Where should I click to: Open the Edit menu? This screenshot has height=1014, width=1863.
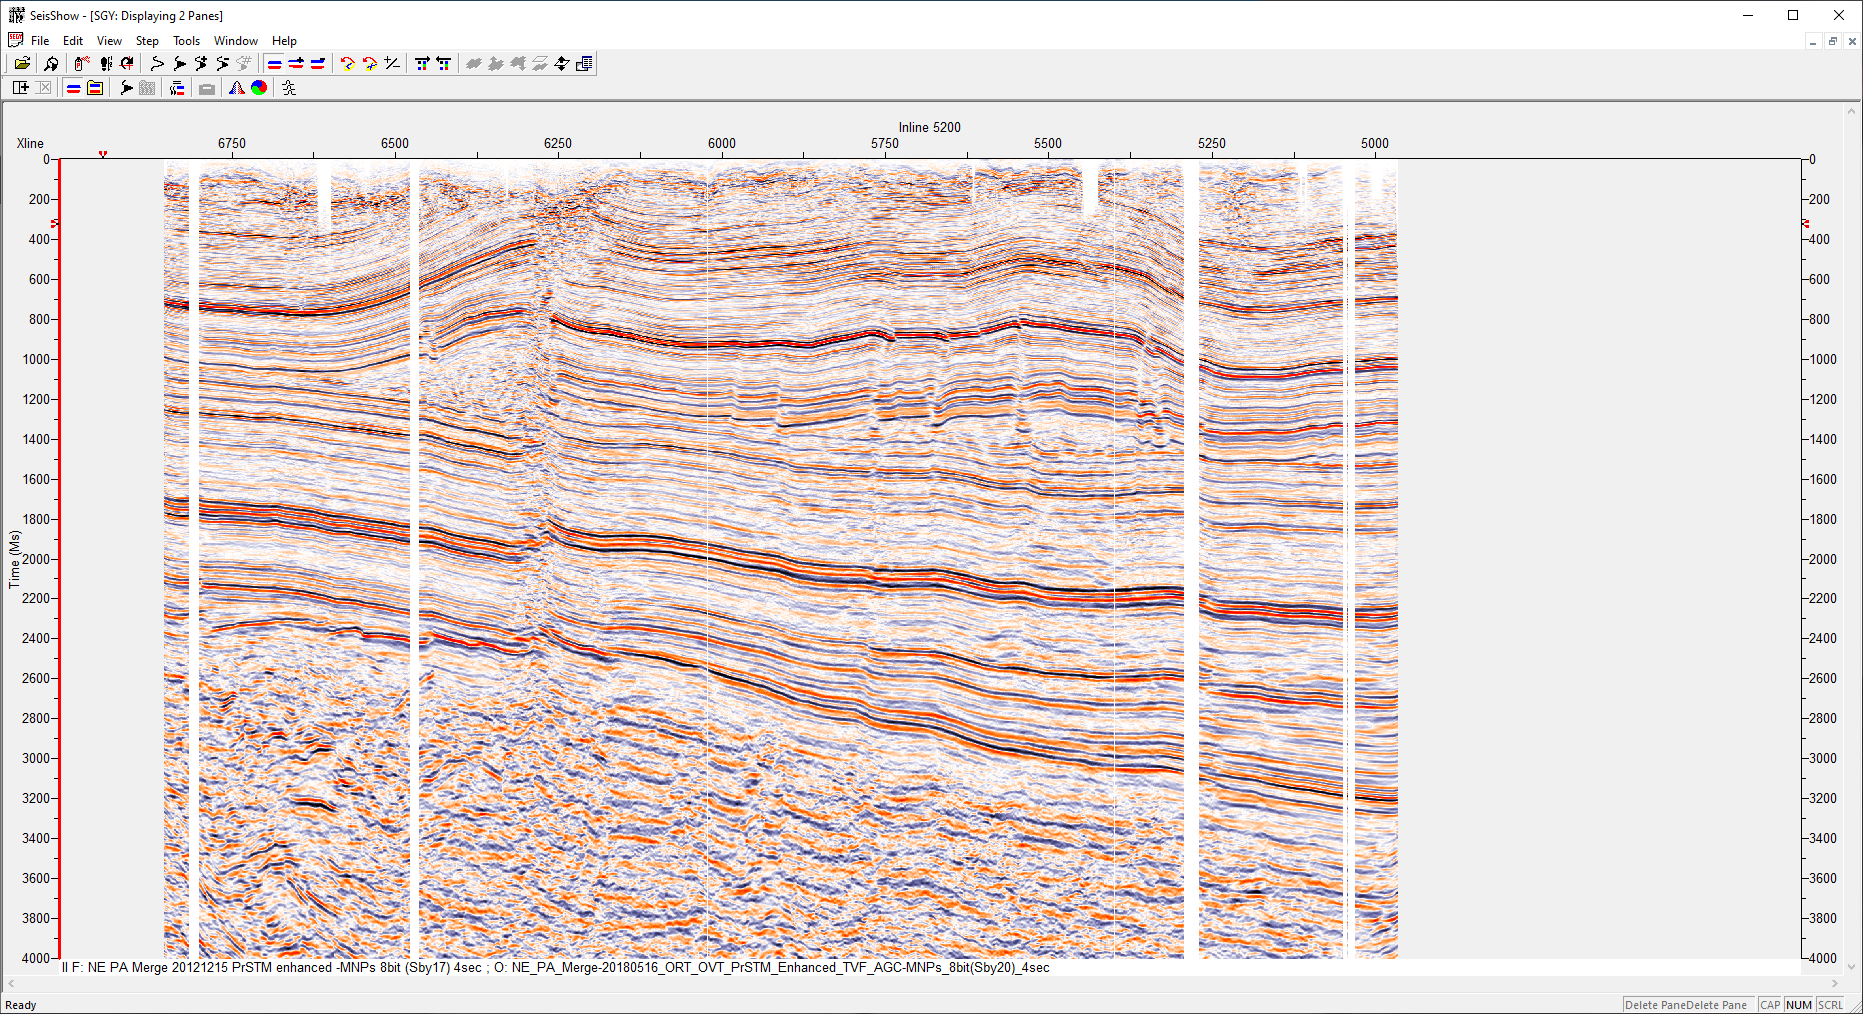click(x=73, y=41)
